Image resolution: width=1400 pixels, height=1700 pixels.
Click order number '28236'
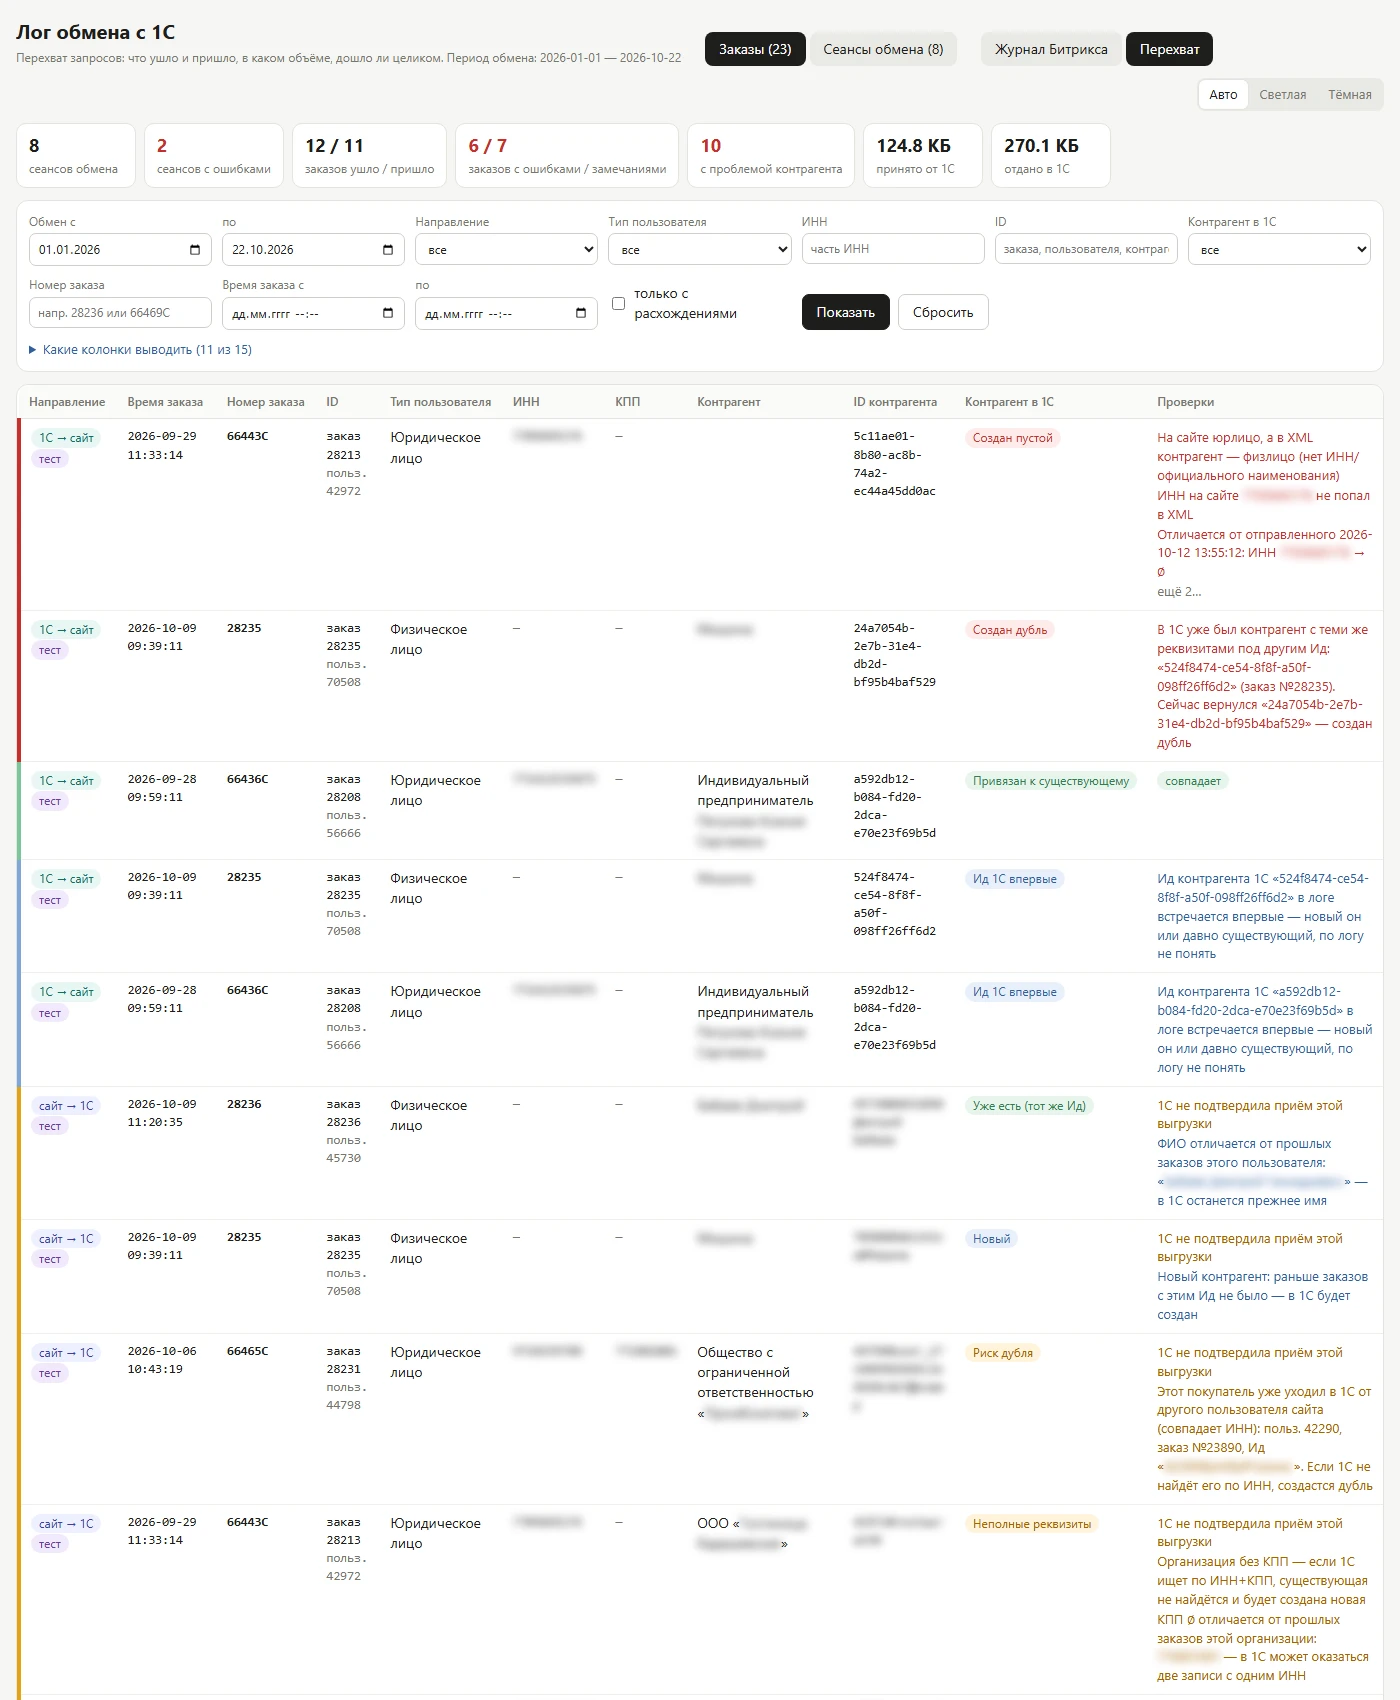point(244,1104)
